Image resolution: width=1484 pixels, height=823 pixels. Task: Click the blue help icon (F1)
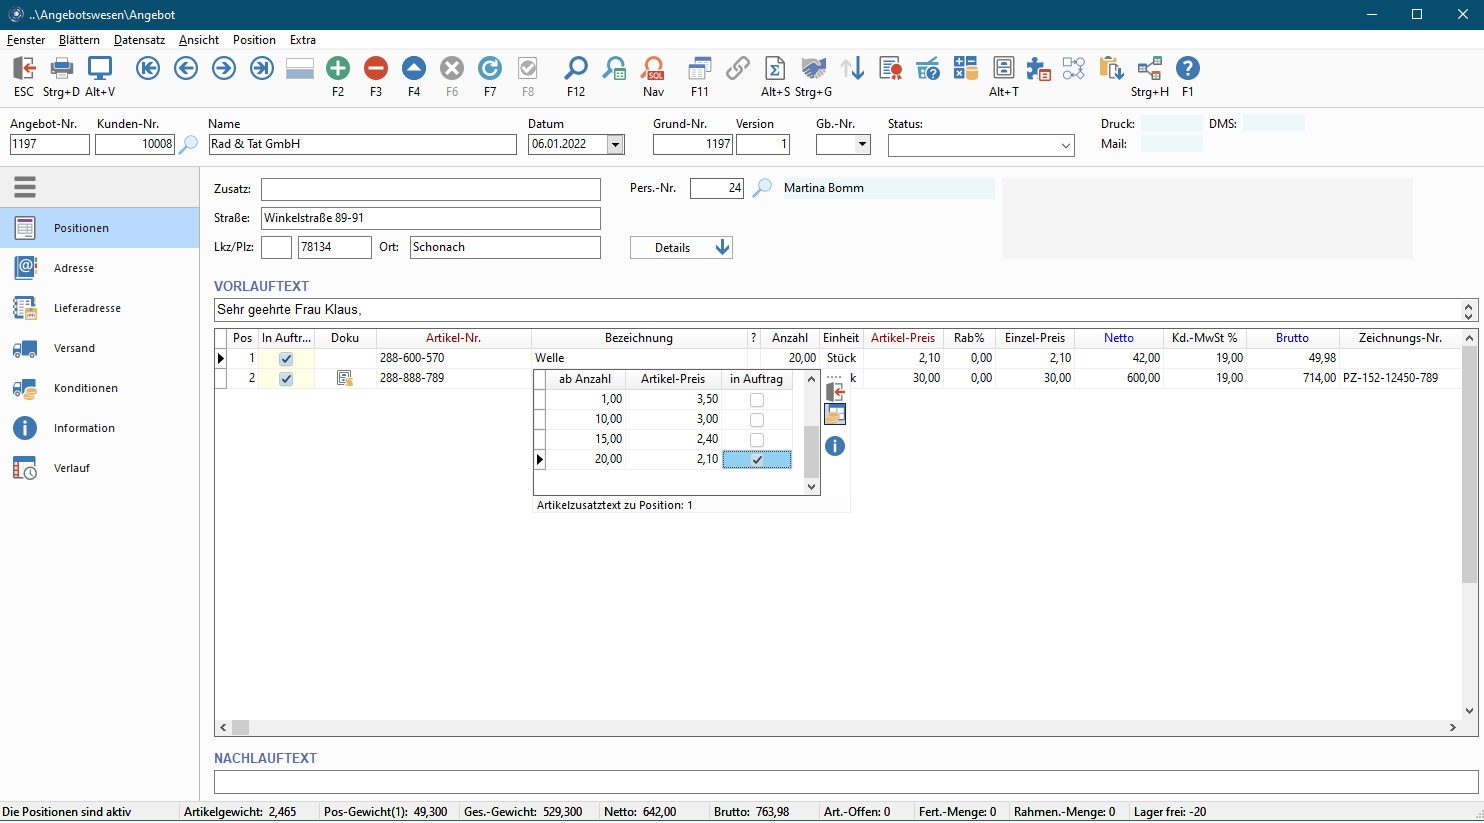tap(1187, 69)
